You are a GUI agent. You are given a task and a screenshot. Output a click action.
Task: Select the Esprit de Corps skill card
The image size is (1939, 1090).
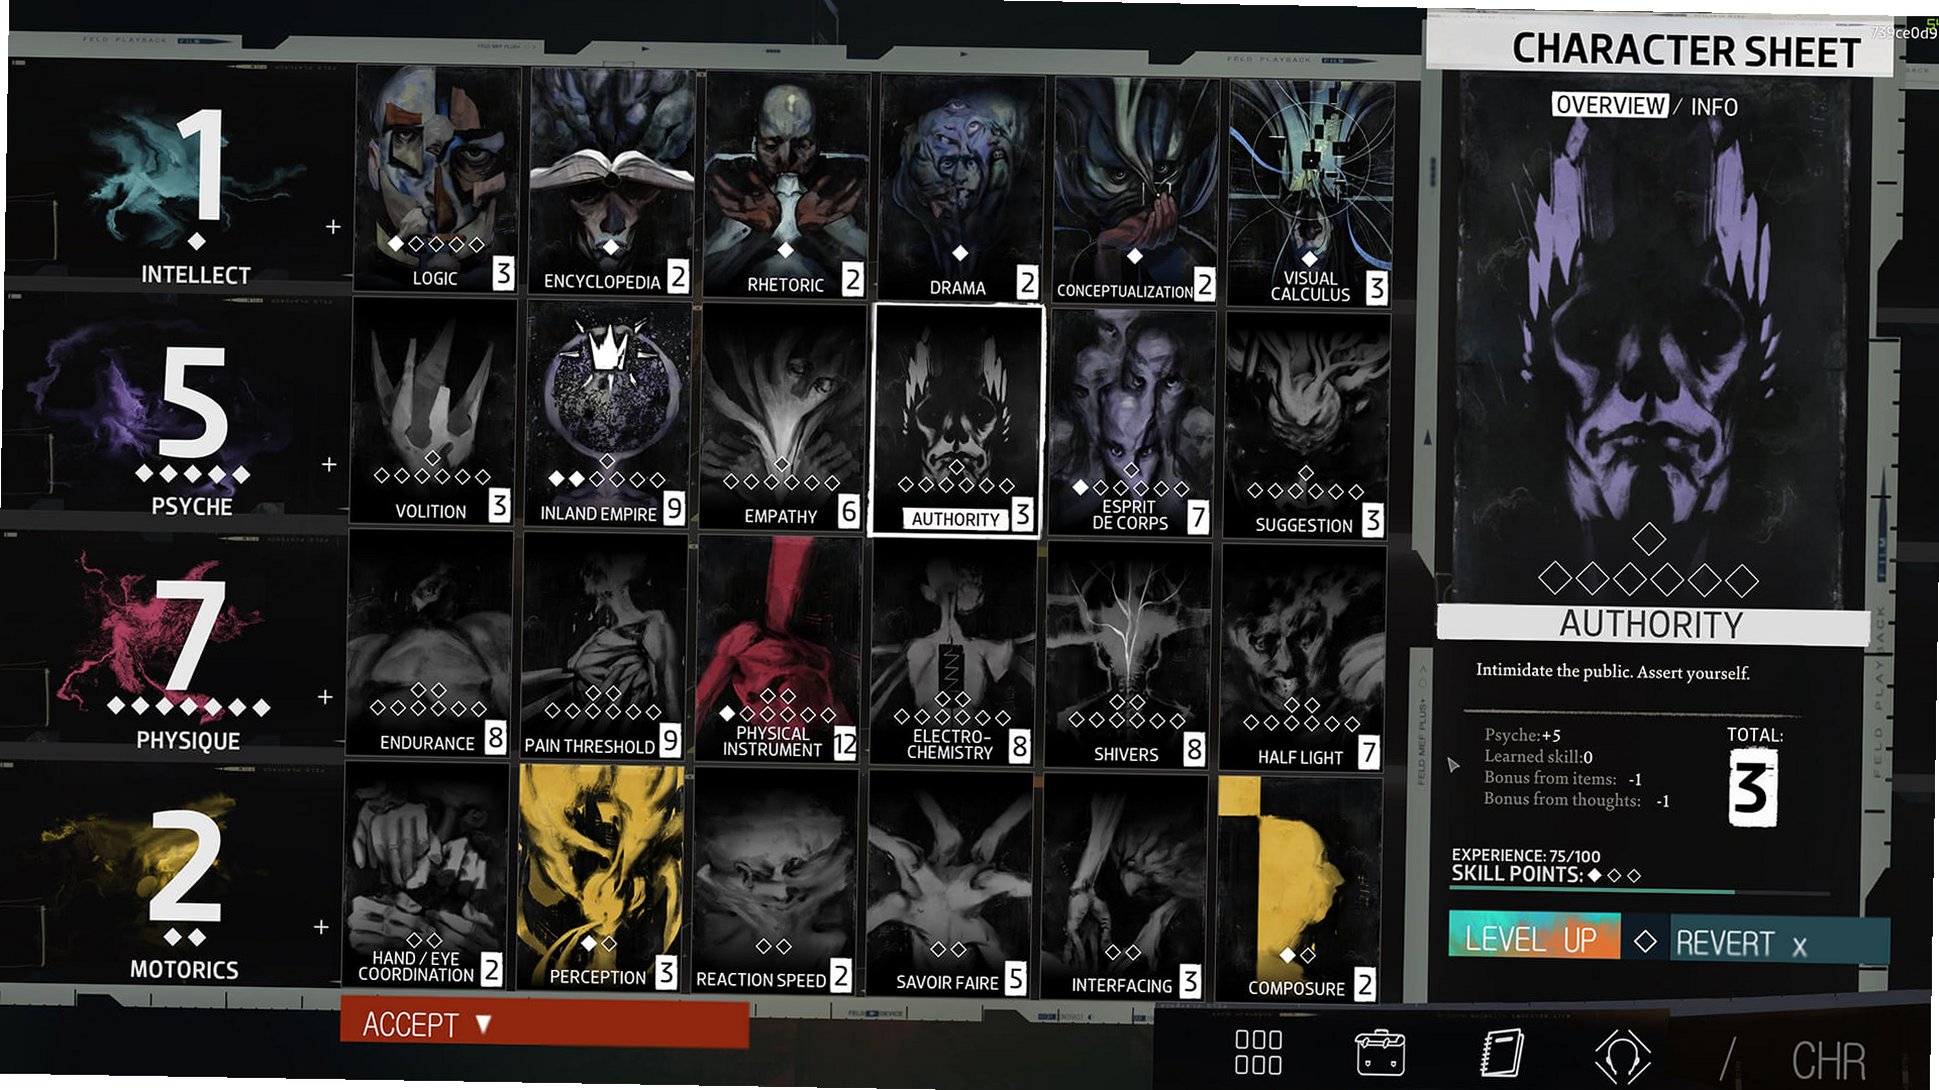pos(1131,423)
